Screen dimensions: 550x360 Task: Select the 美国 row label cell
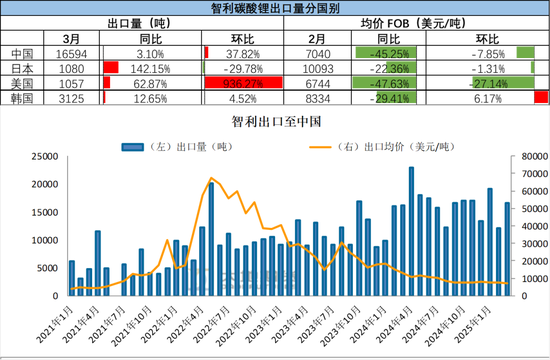click(x=22, y=84)
